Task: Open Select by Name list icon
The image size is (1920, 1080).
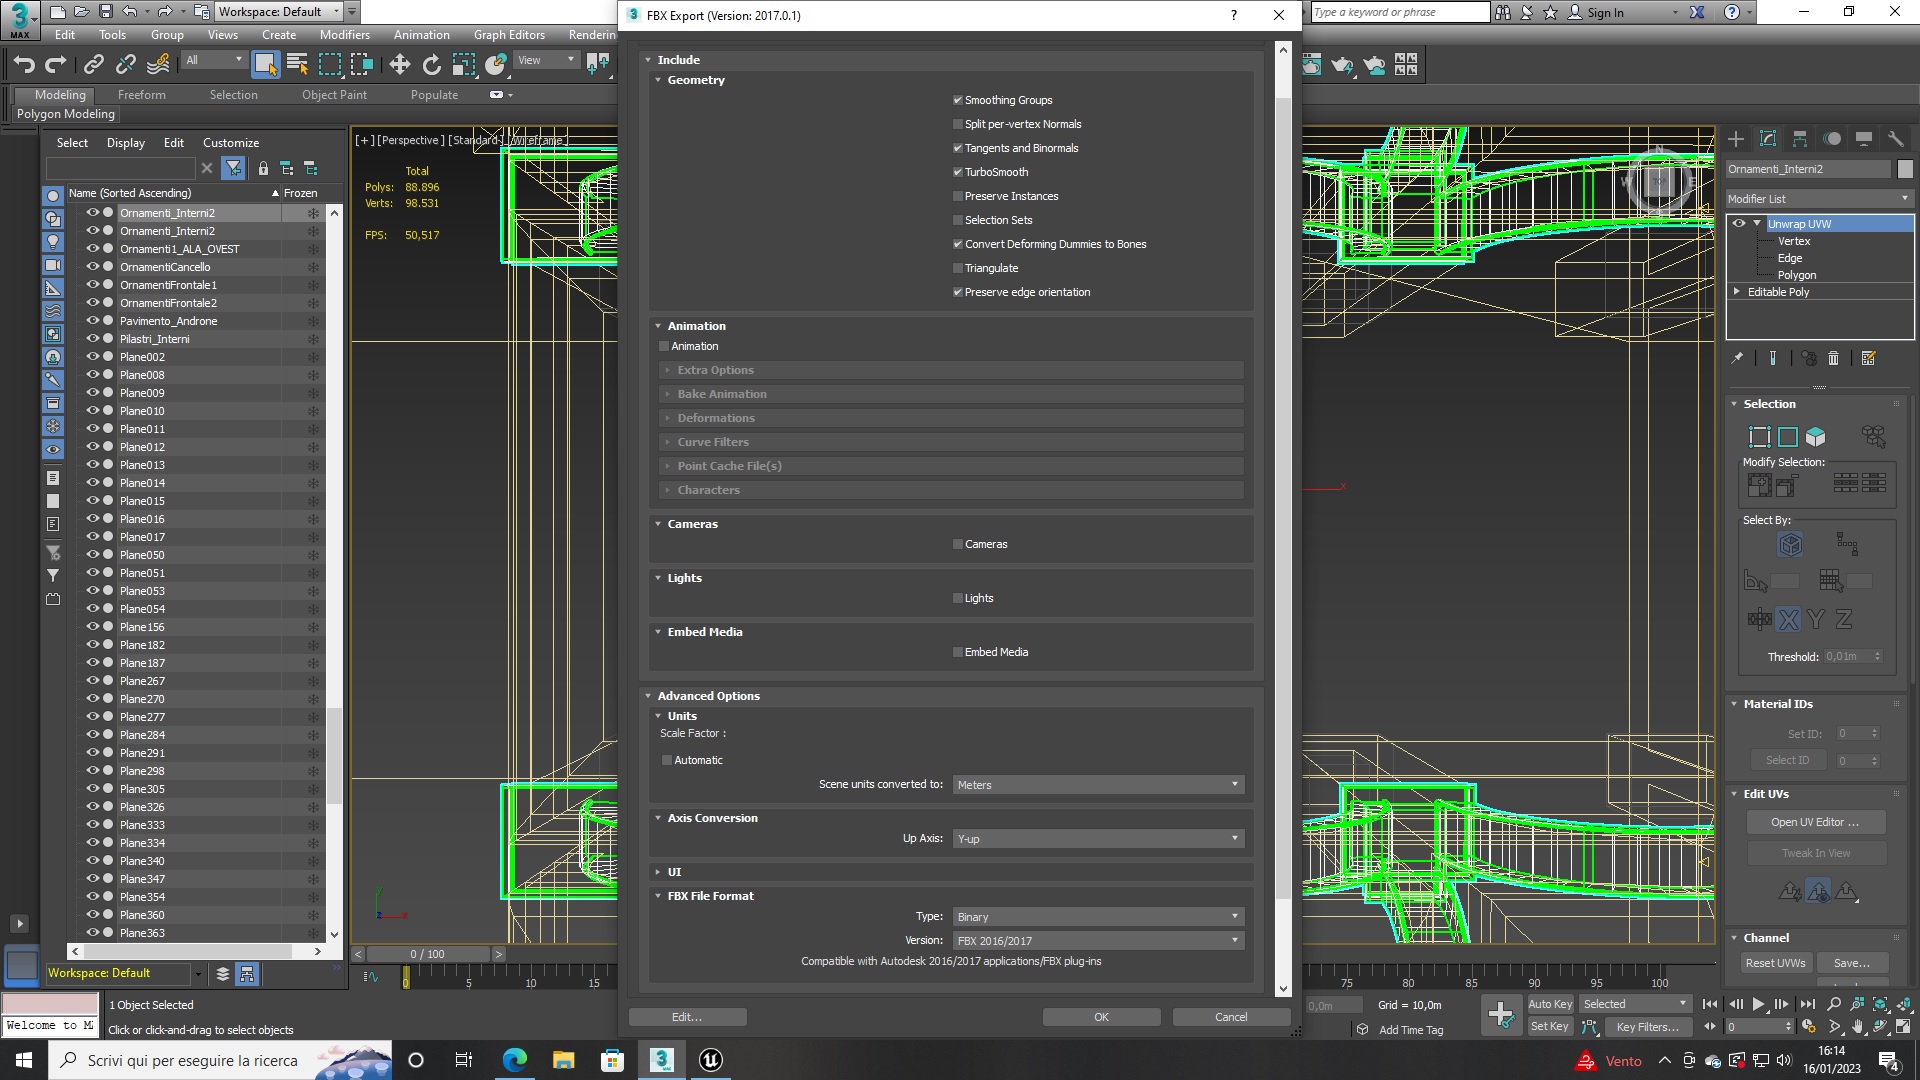Action: (x=297, y=65)
